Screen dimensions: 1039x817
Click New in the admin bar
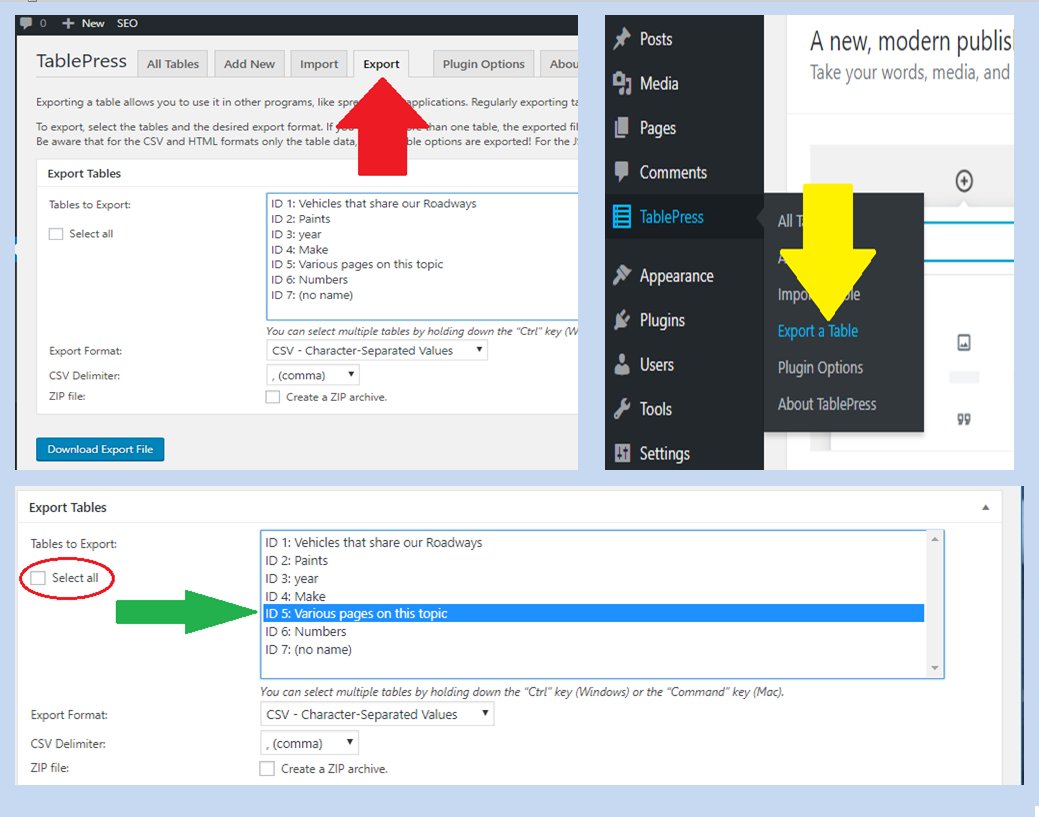pyautogui.click(x=93, y=23)
